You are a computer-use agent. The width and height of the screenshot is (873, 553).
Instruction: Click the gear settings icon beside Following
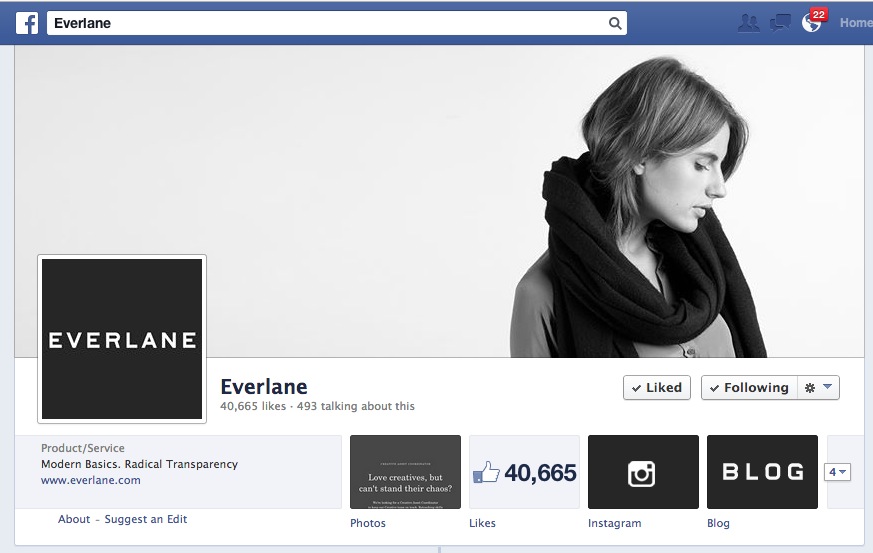click(x=810, y=388)
